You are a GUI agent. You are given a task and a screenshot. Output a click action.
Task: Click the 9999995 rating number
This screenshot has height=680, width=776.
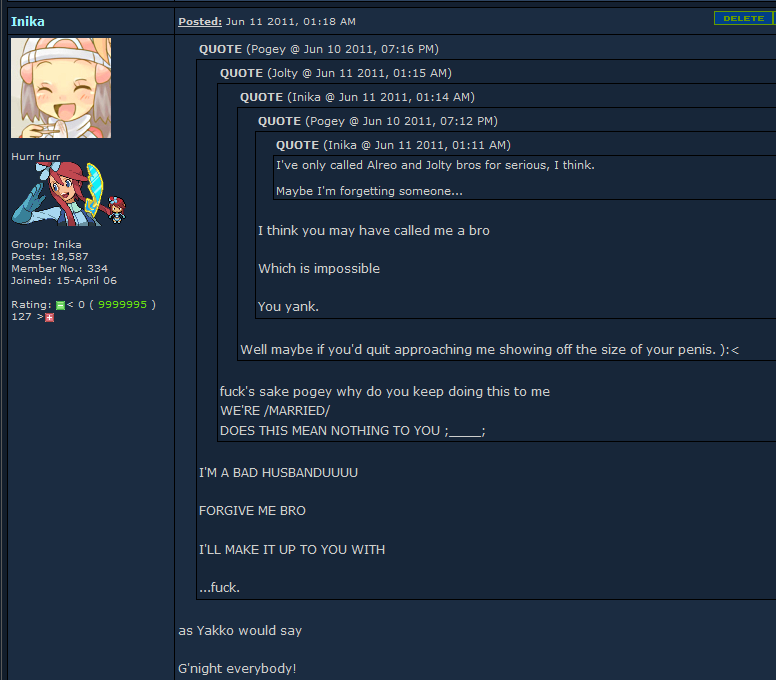[x=122, y=304]
